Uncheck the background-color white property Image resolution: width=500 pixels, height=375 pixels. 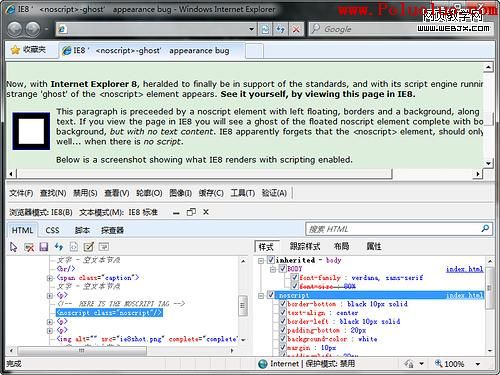tap(283, 339)
